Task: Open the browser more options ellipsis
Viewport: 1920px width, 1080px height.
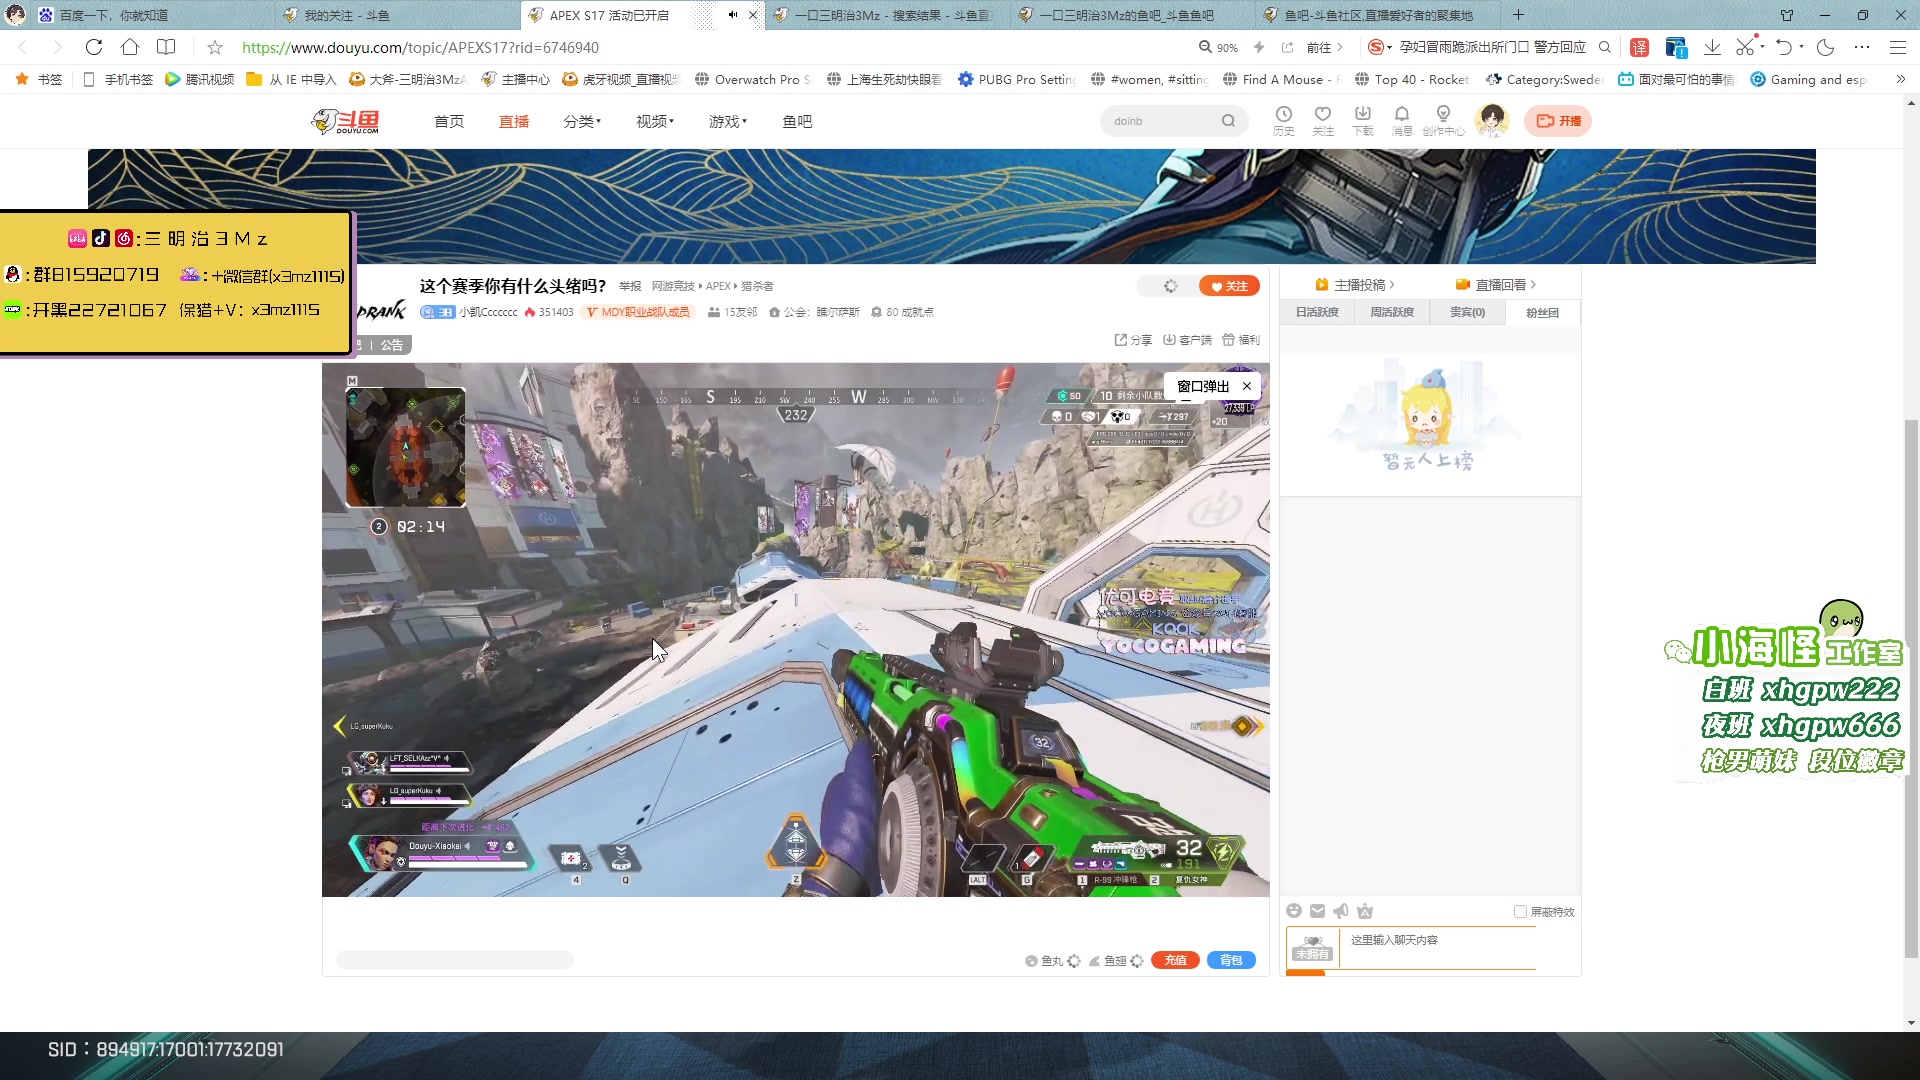Action: tap(1861, 47)
